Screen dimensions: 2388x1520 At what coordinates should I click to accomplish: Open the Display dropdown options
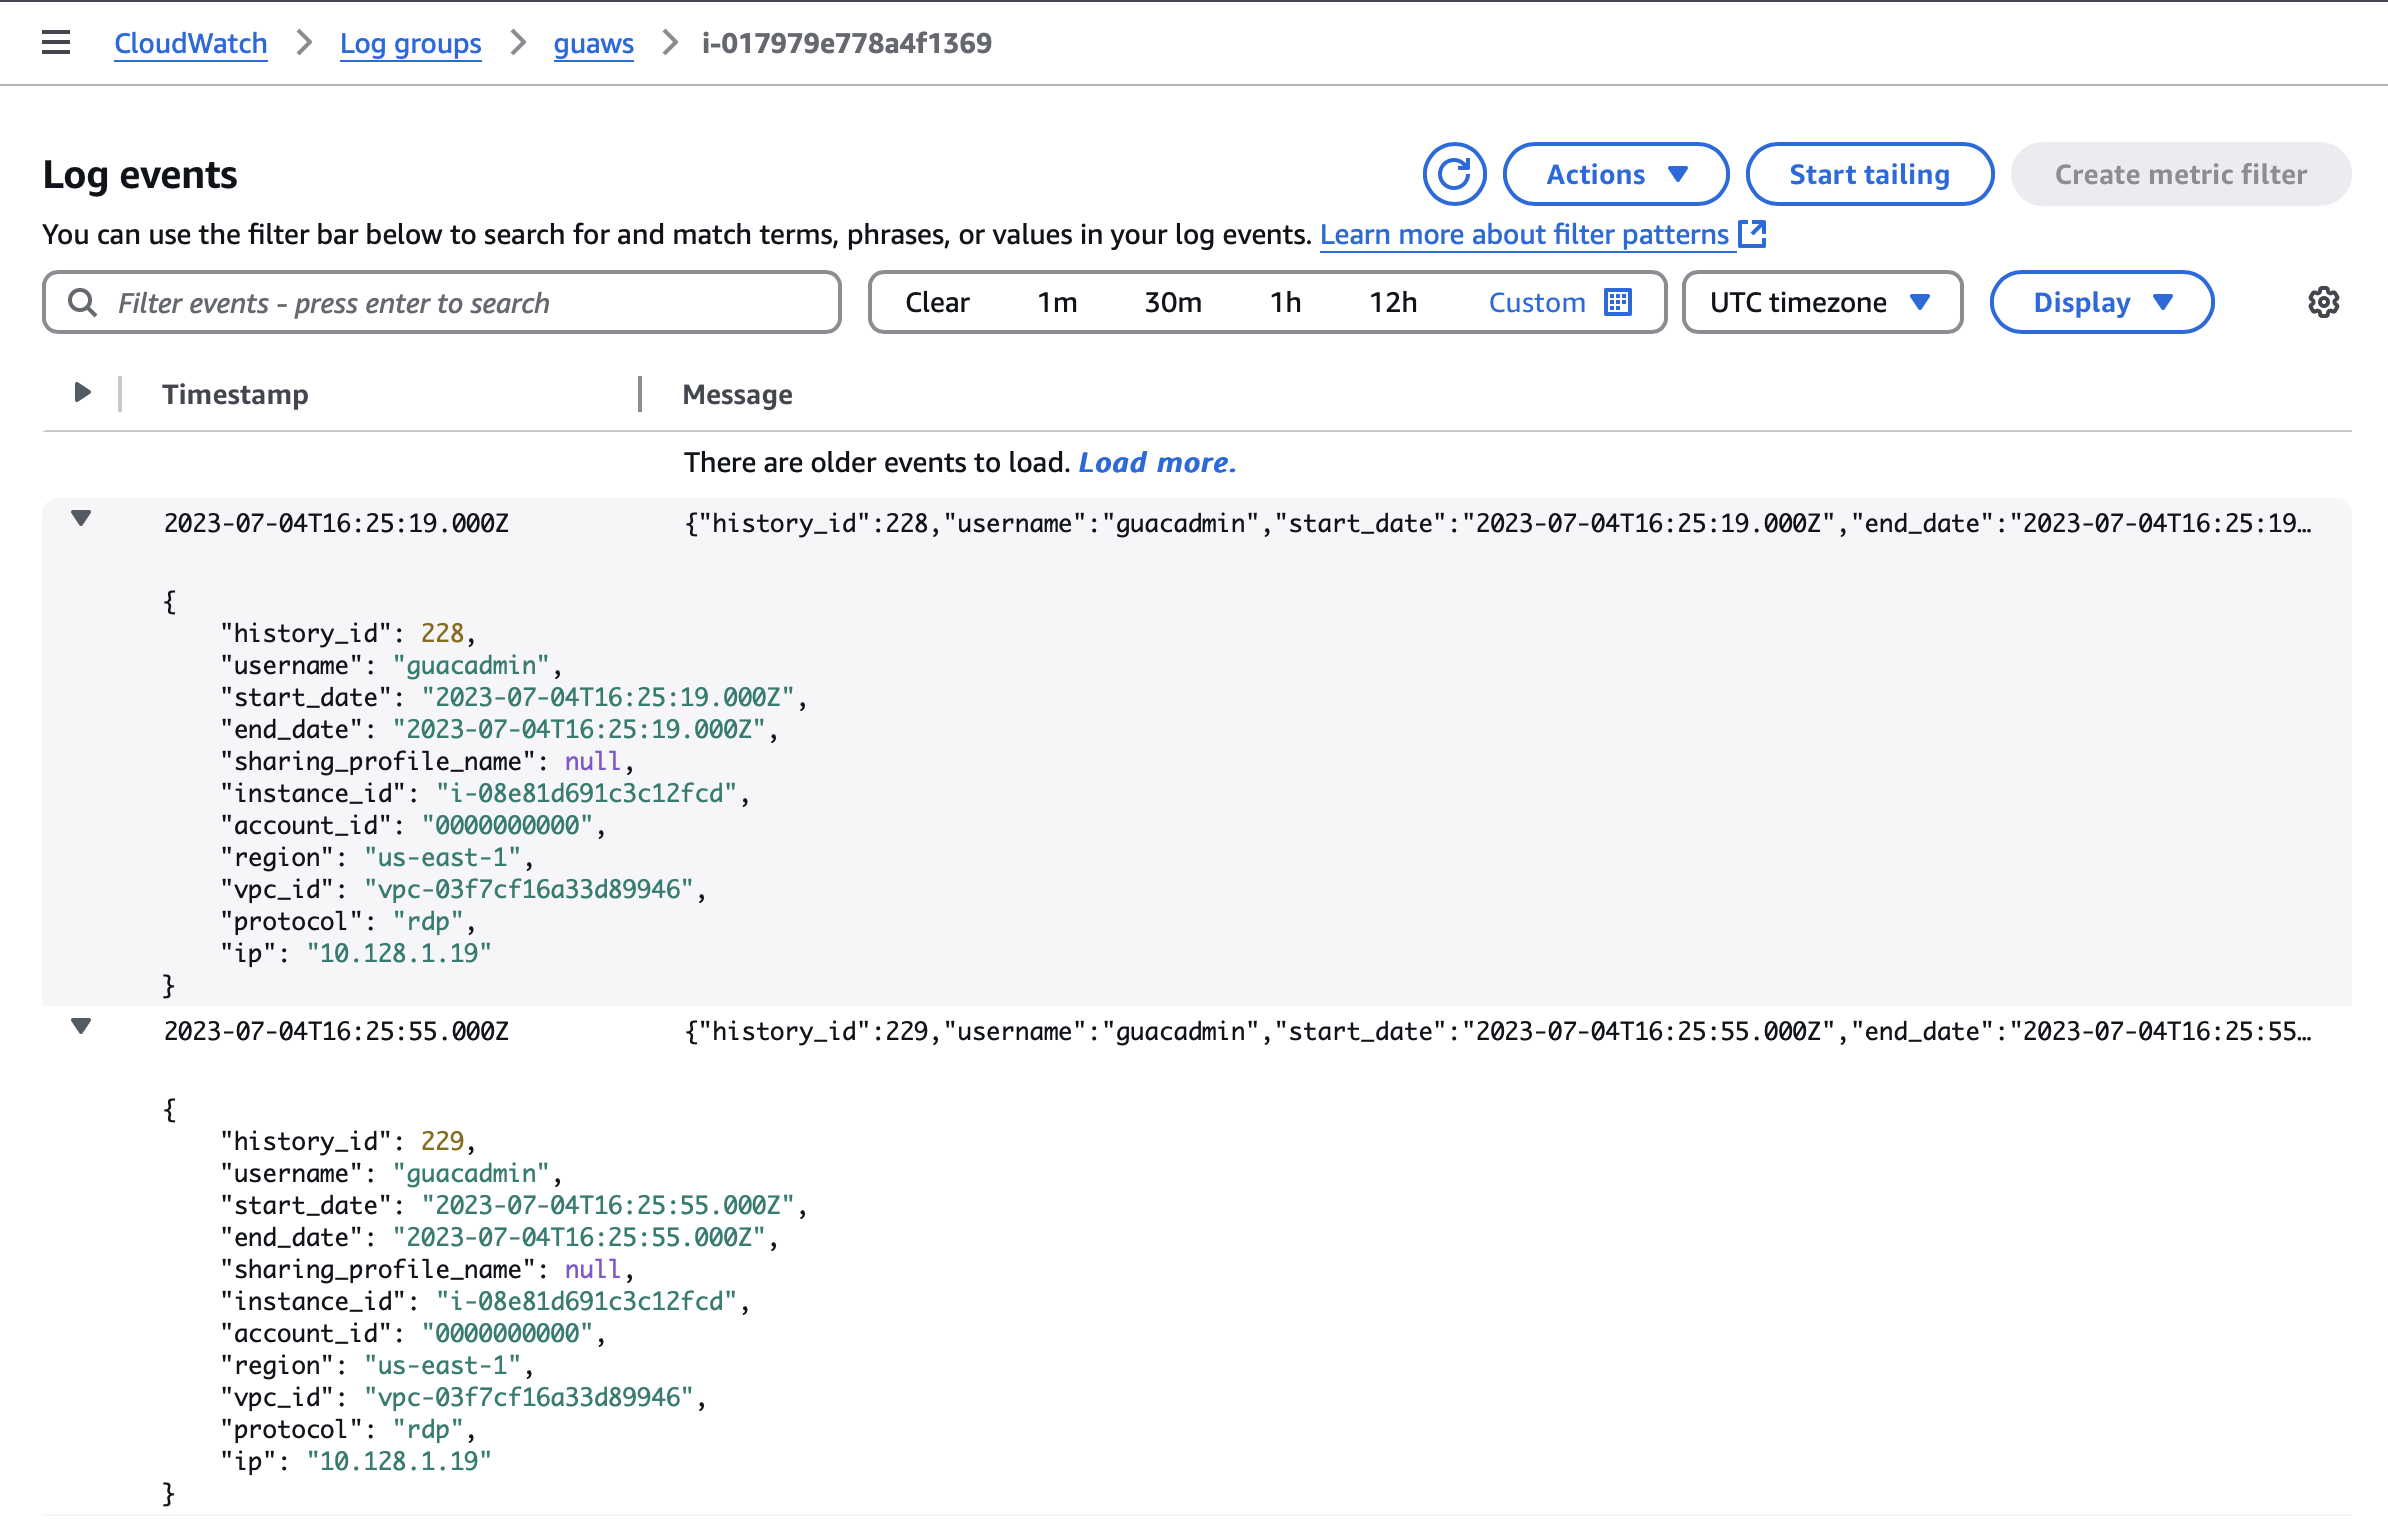pos(2101,301)
